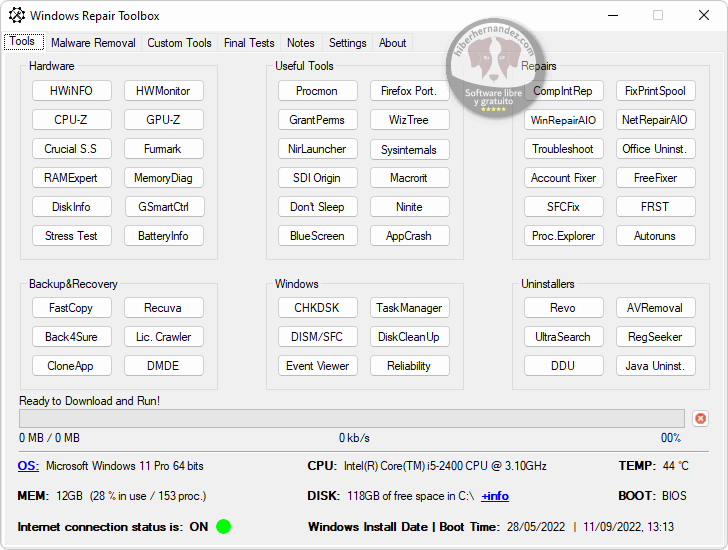Open GSmartCtrl

tap(163, 207)
